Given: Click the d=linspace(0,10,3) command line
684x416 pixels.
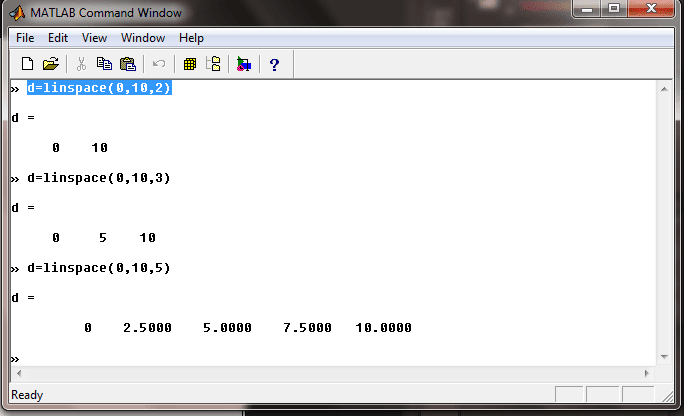Looking at the screenshot, I should 99,178.
